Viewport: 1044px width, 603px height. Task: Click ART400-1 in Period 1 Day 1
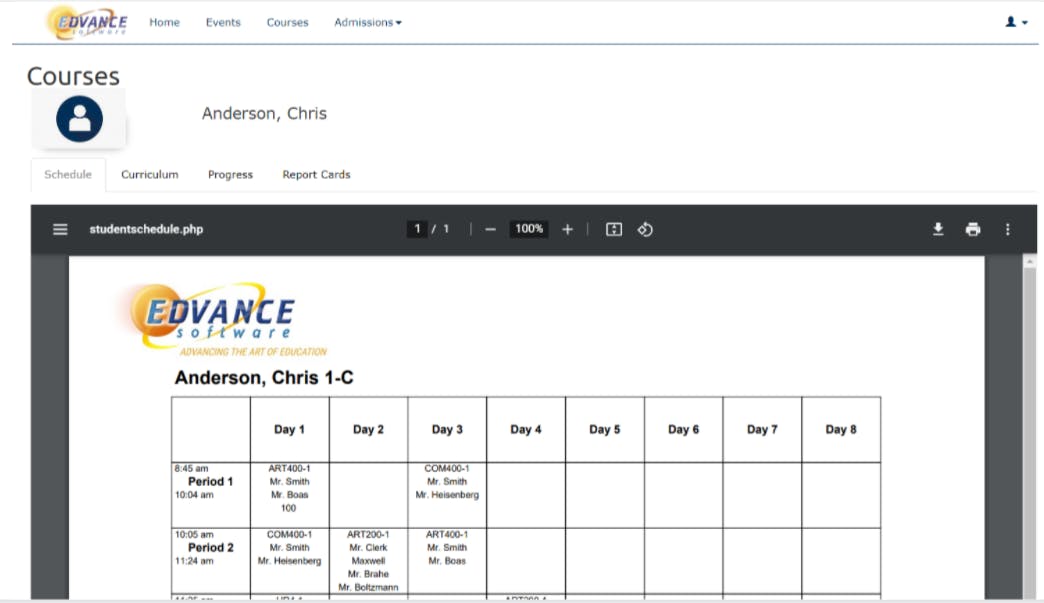(289, 469)
